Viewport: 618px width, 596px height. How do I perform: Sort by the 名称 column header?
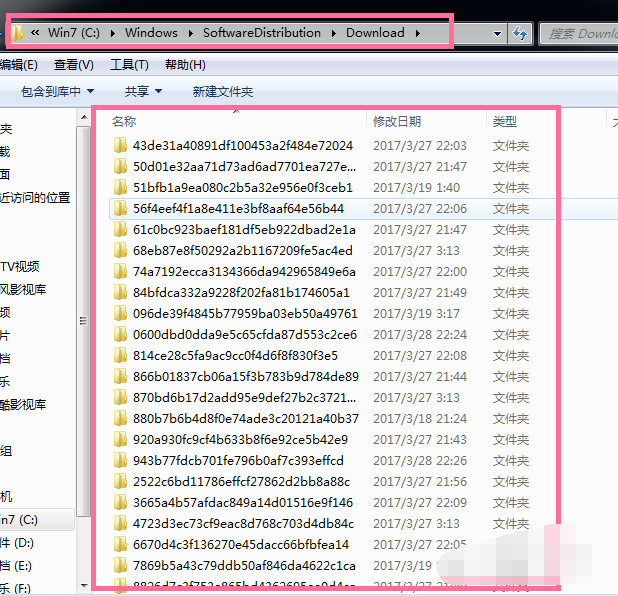pyautogui.click(x=124, y=121)
